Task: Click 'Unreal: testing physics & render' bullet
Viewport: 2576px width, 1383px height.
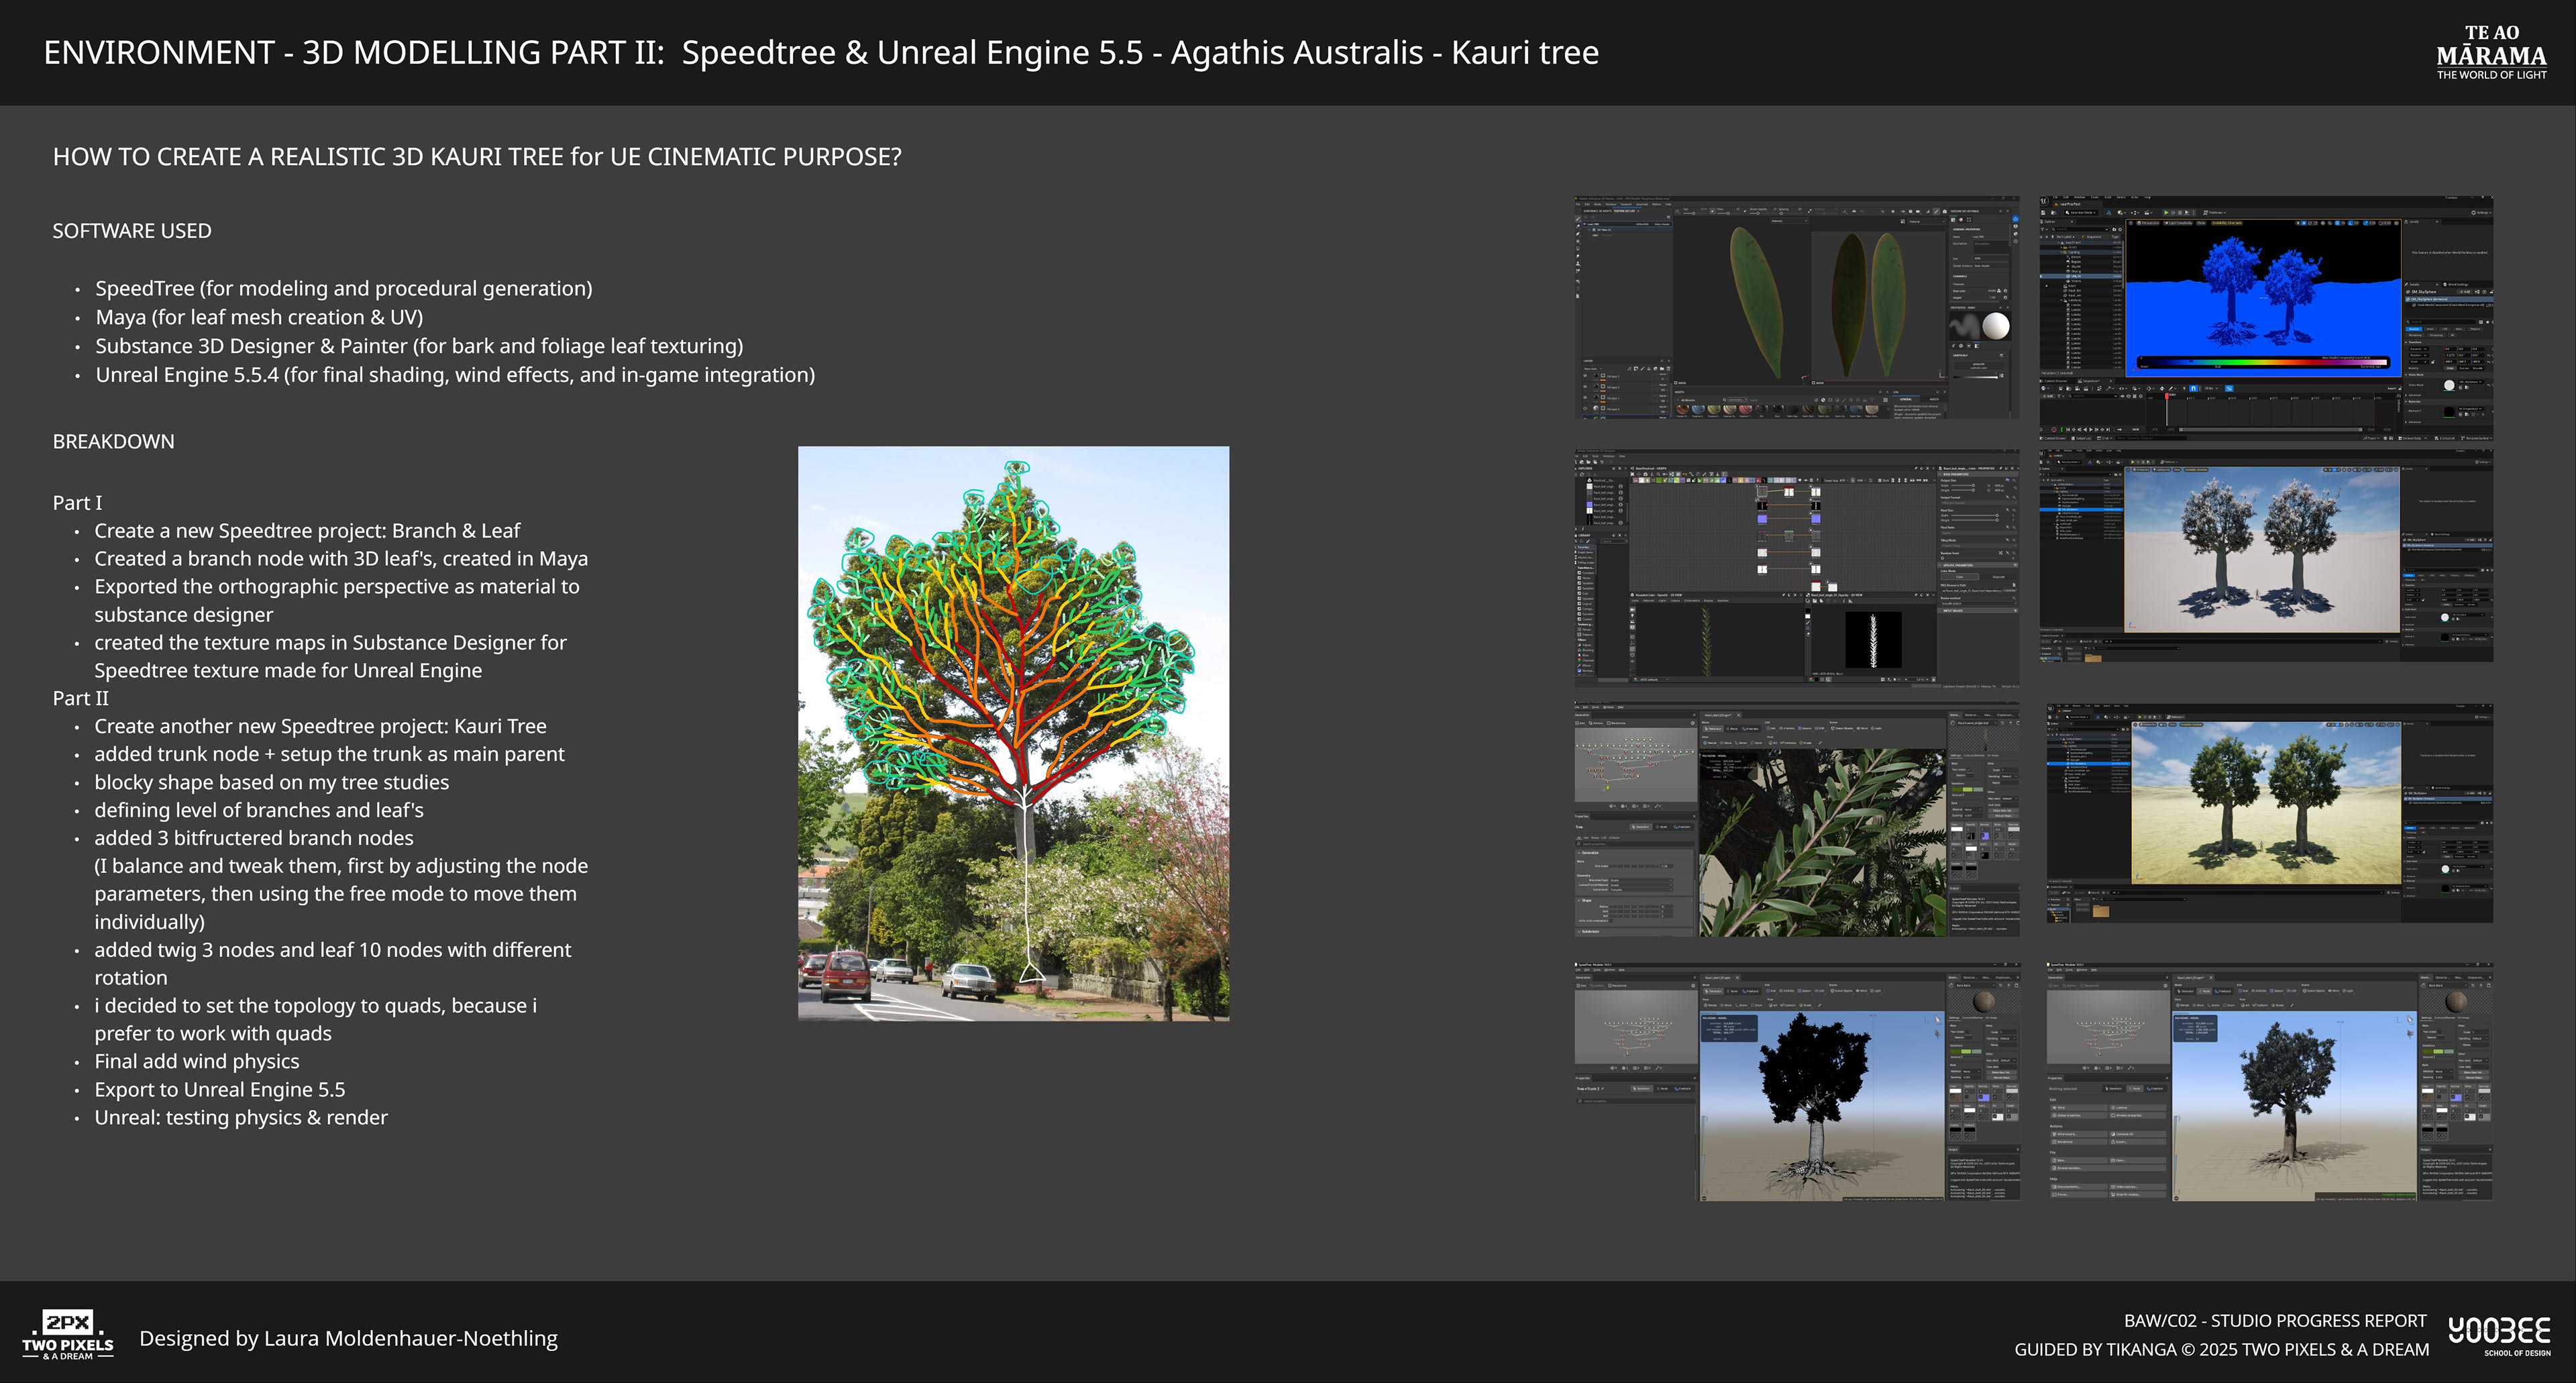Action: click(x=241, y=1117)
